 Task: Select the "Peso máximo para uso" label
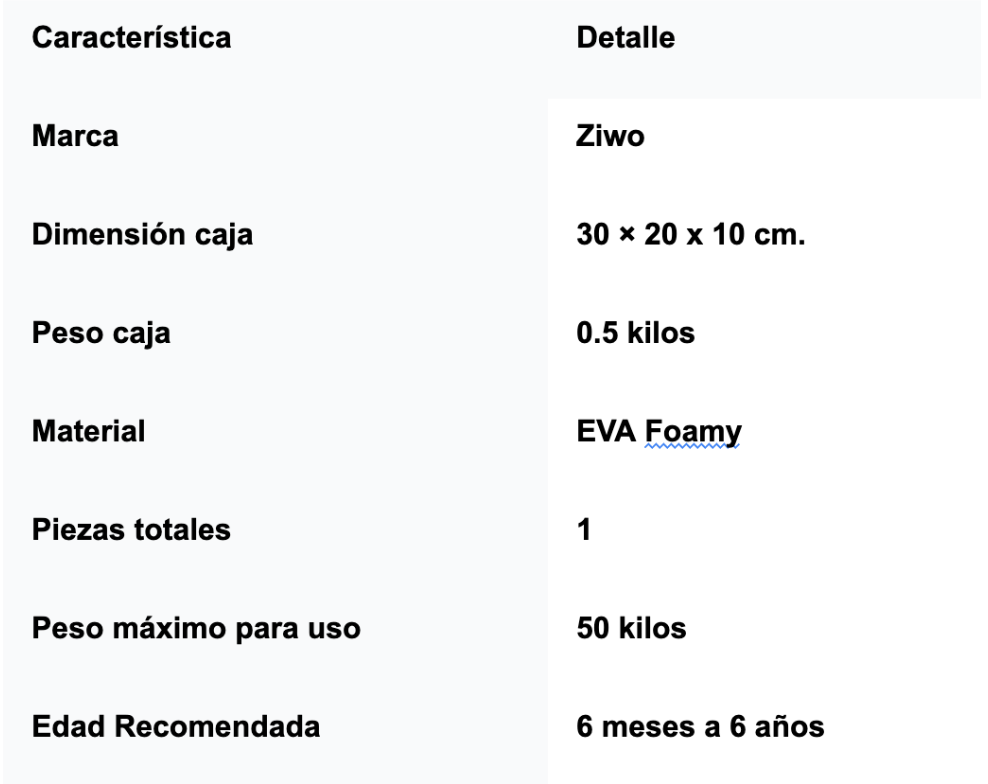pos(197,628)
